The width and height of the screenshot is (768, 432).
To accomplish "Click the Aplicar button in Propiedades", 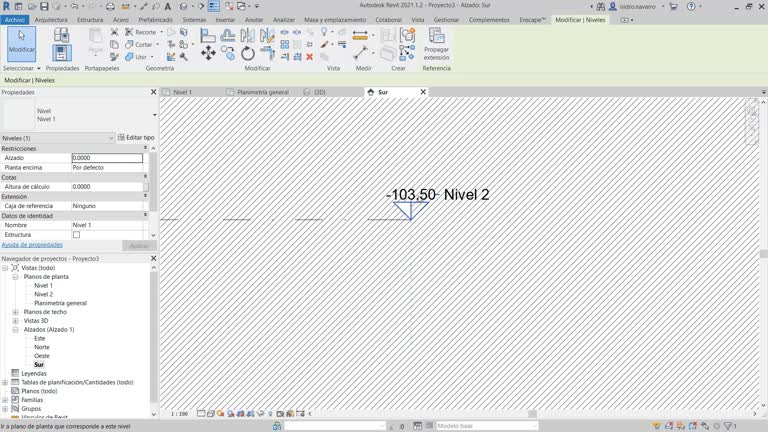I will coord(139,245).
